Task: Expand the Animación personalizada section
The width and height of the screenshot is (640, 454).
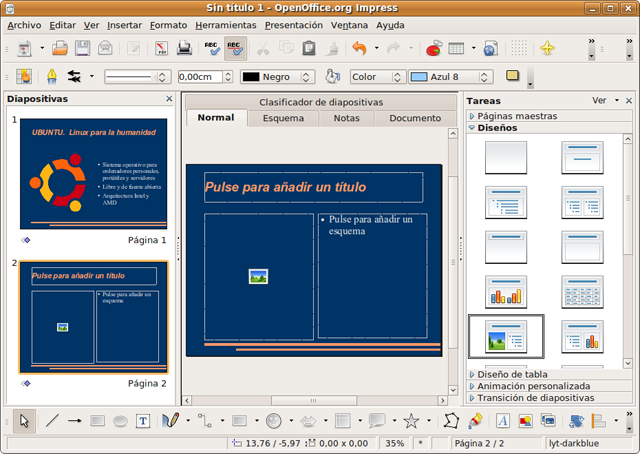Action: tap(533, 385)
